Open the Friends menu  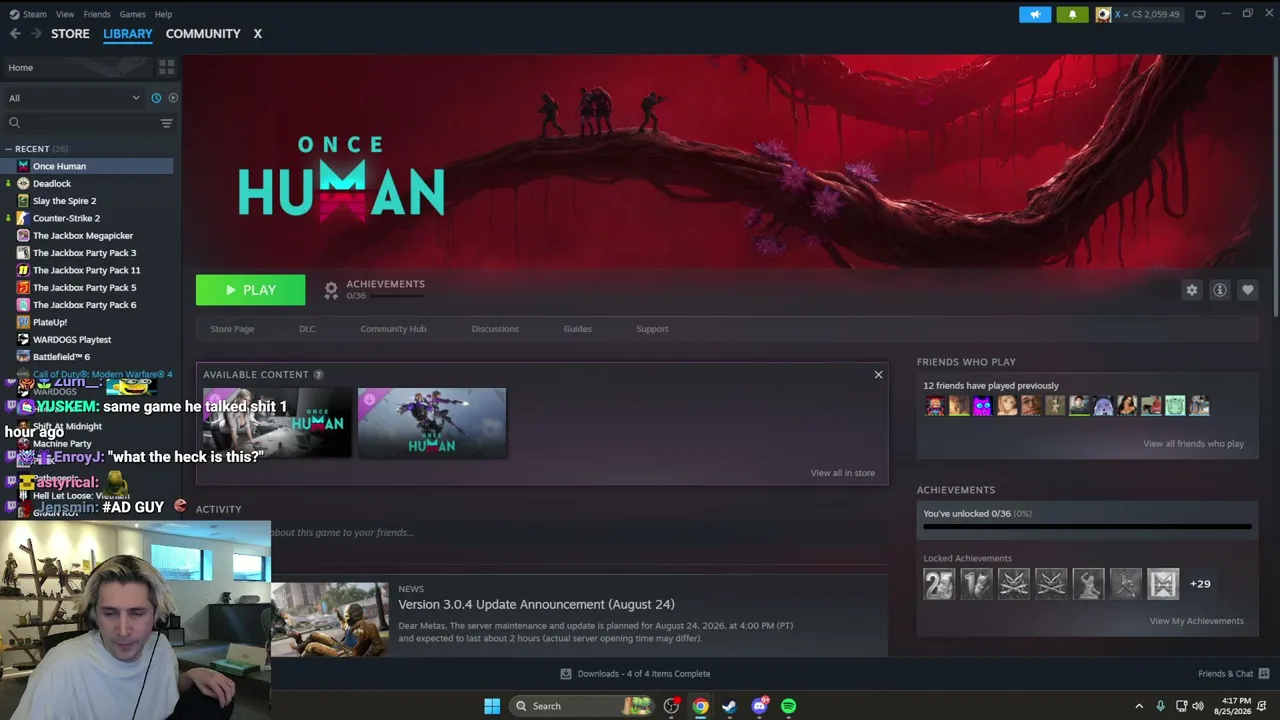97,14
